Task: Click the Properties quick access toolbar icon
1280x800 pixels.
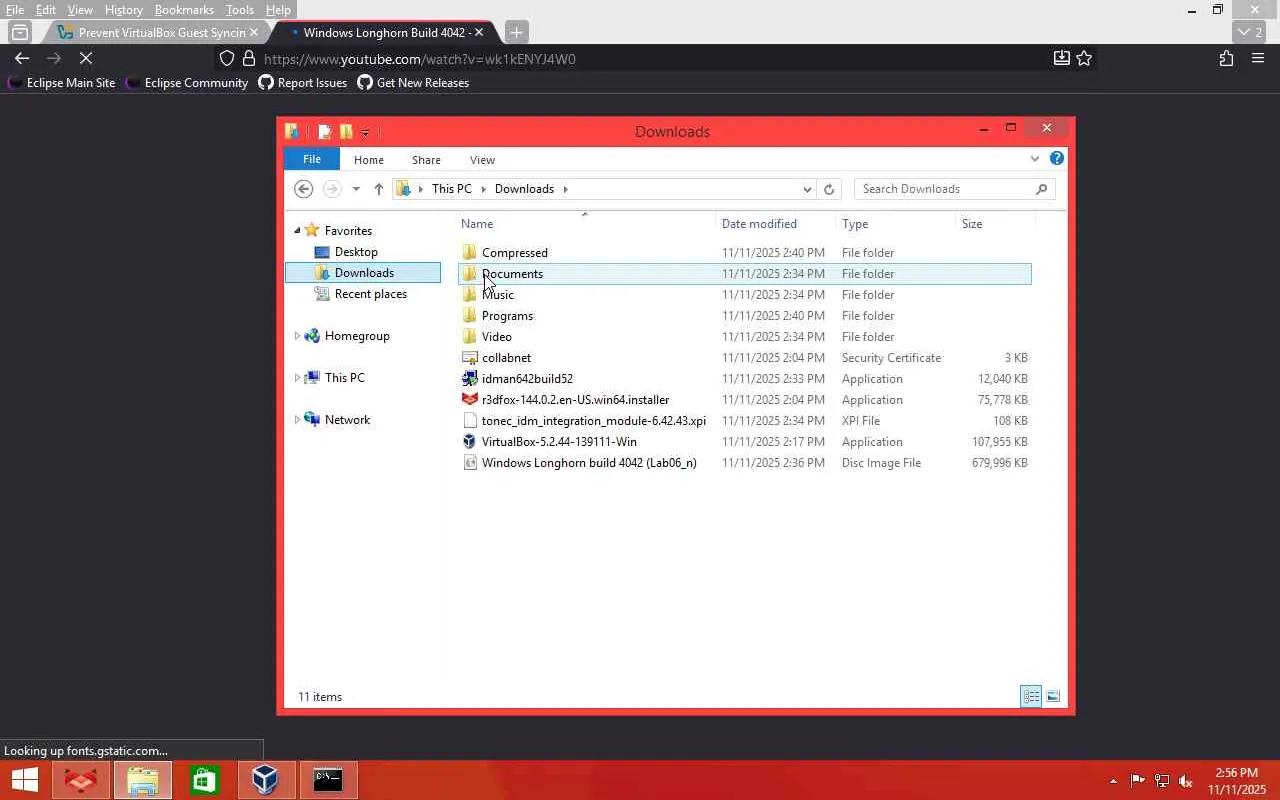Action: point(325,132)
